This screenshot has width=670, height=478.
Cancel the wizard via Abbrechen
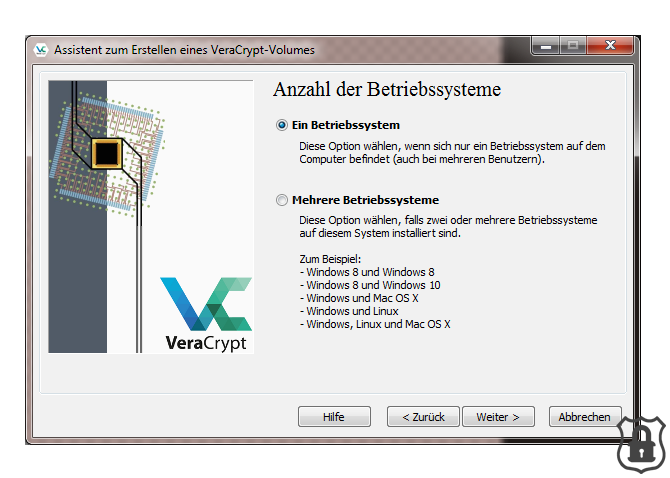tap(585, 416)
